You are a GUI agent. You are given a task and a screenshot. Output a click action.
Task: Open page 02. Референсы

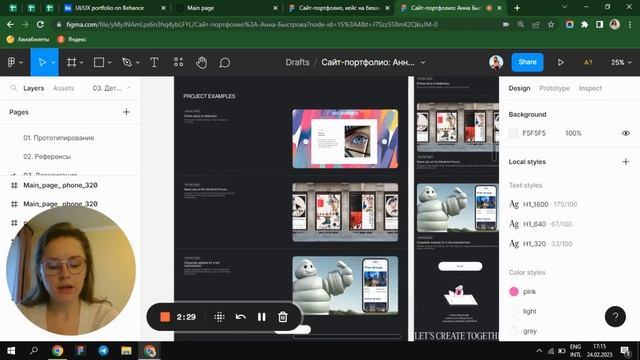click(x=47, y=157)
